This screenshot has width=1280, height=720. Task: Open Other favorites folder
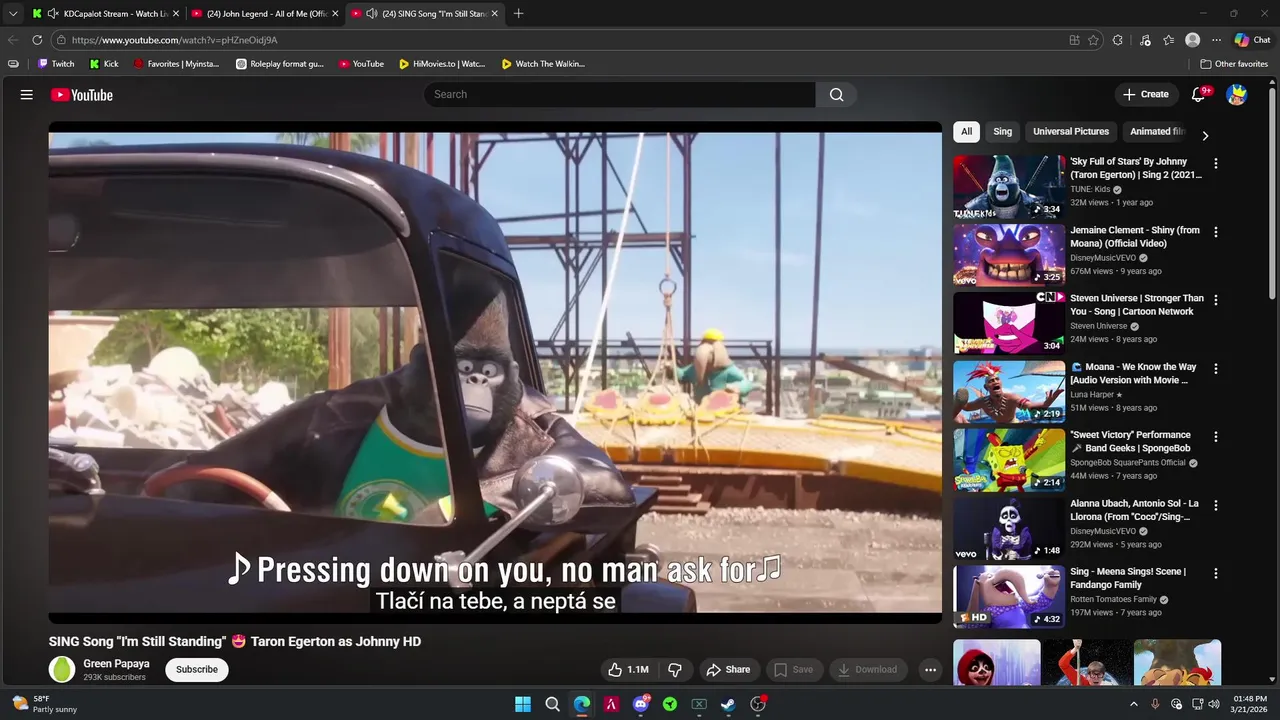tap(1235, 64)
